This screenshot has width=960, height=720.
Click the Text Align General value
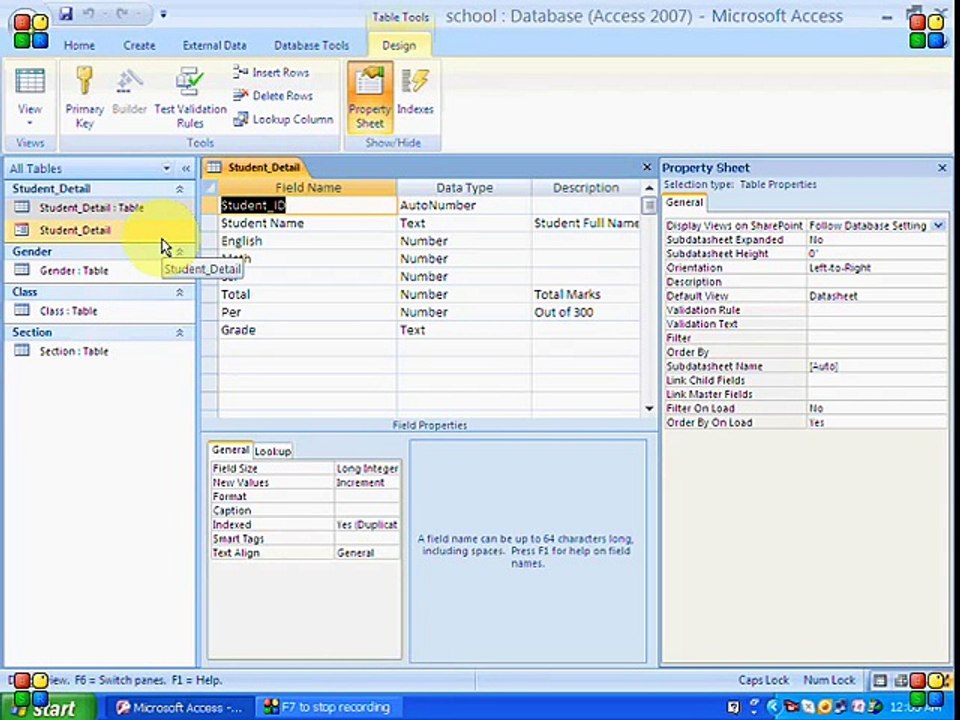[x=367, y=553]
